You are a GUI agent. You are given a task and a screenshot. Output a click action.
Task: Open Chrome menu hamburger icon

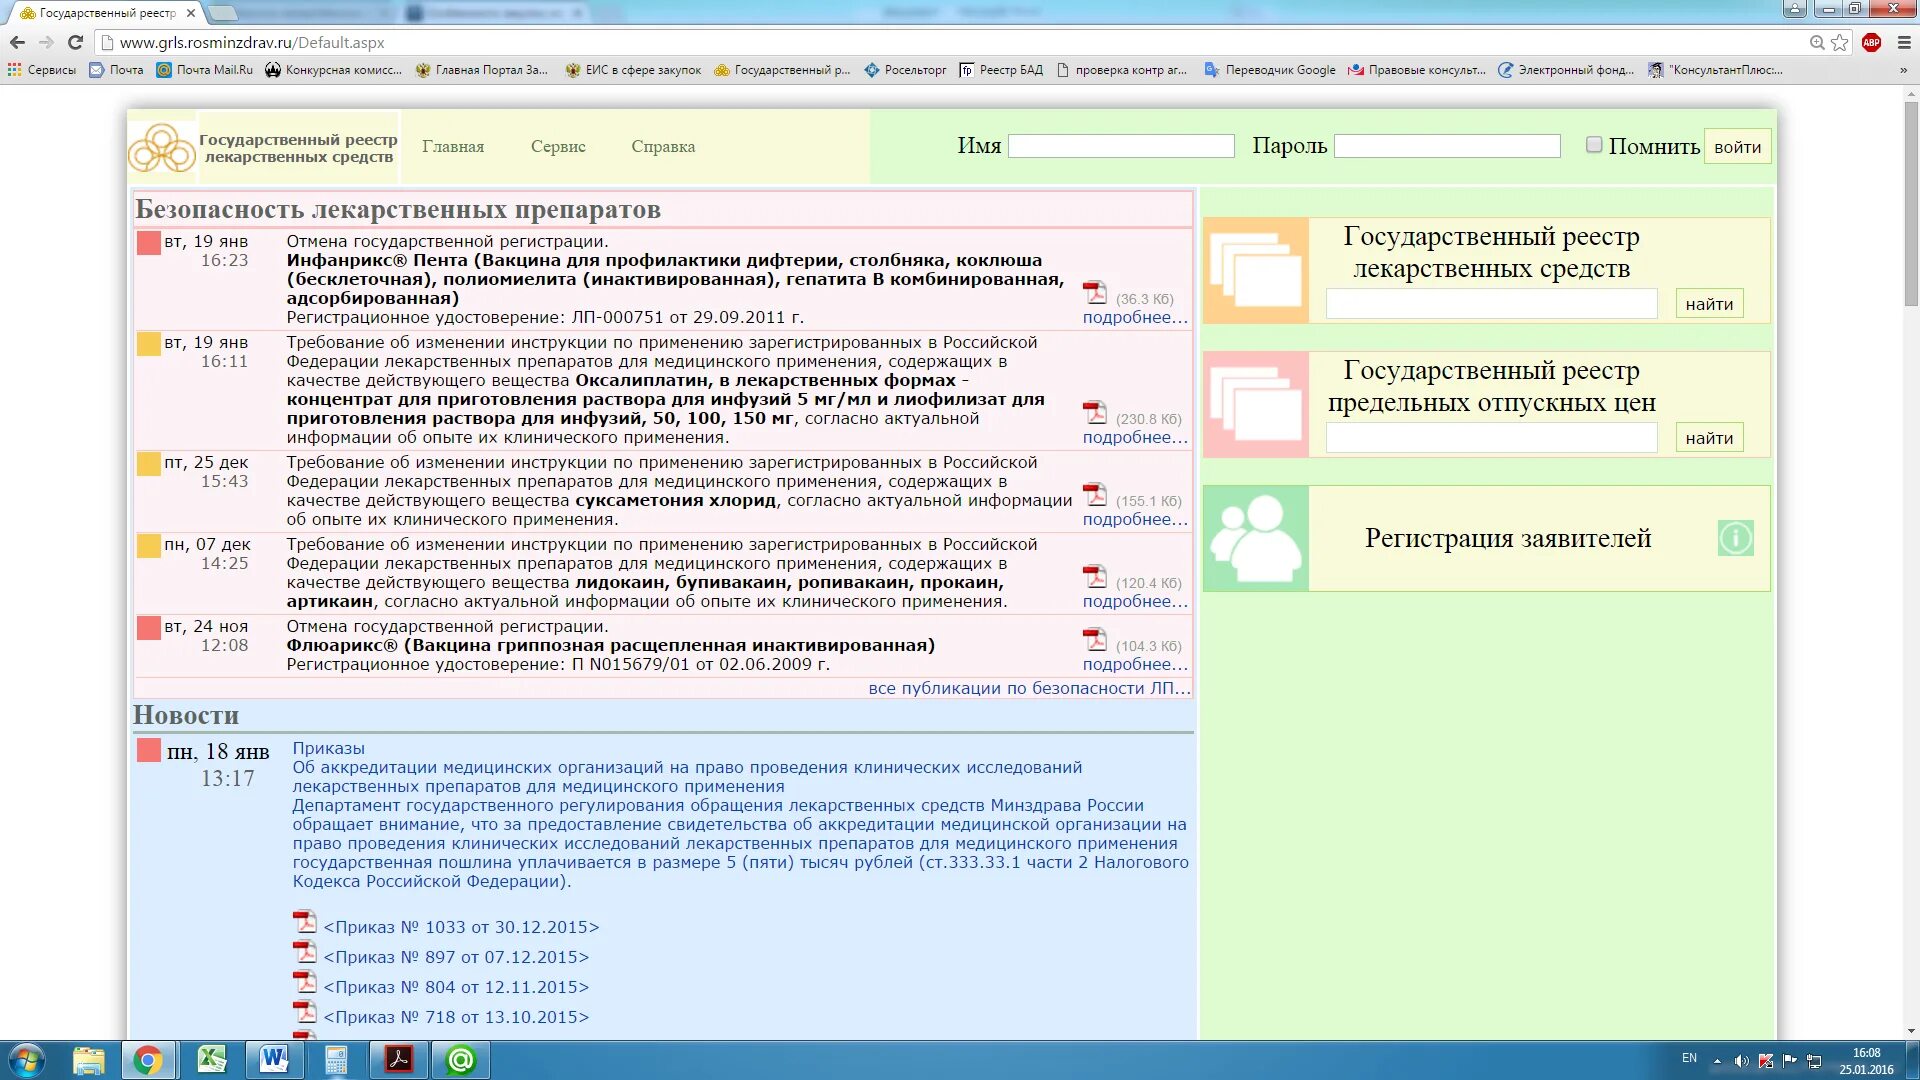click(x=1903, y=42)
